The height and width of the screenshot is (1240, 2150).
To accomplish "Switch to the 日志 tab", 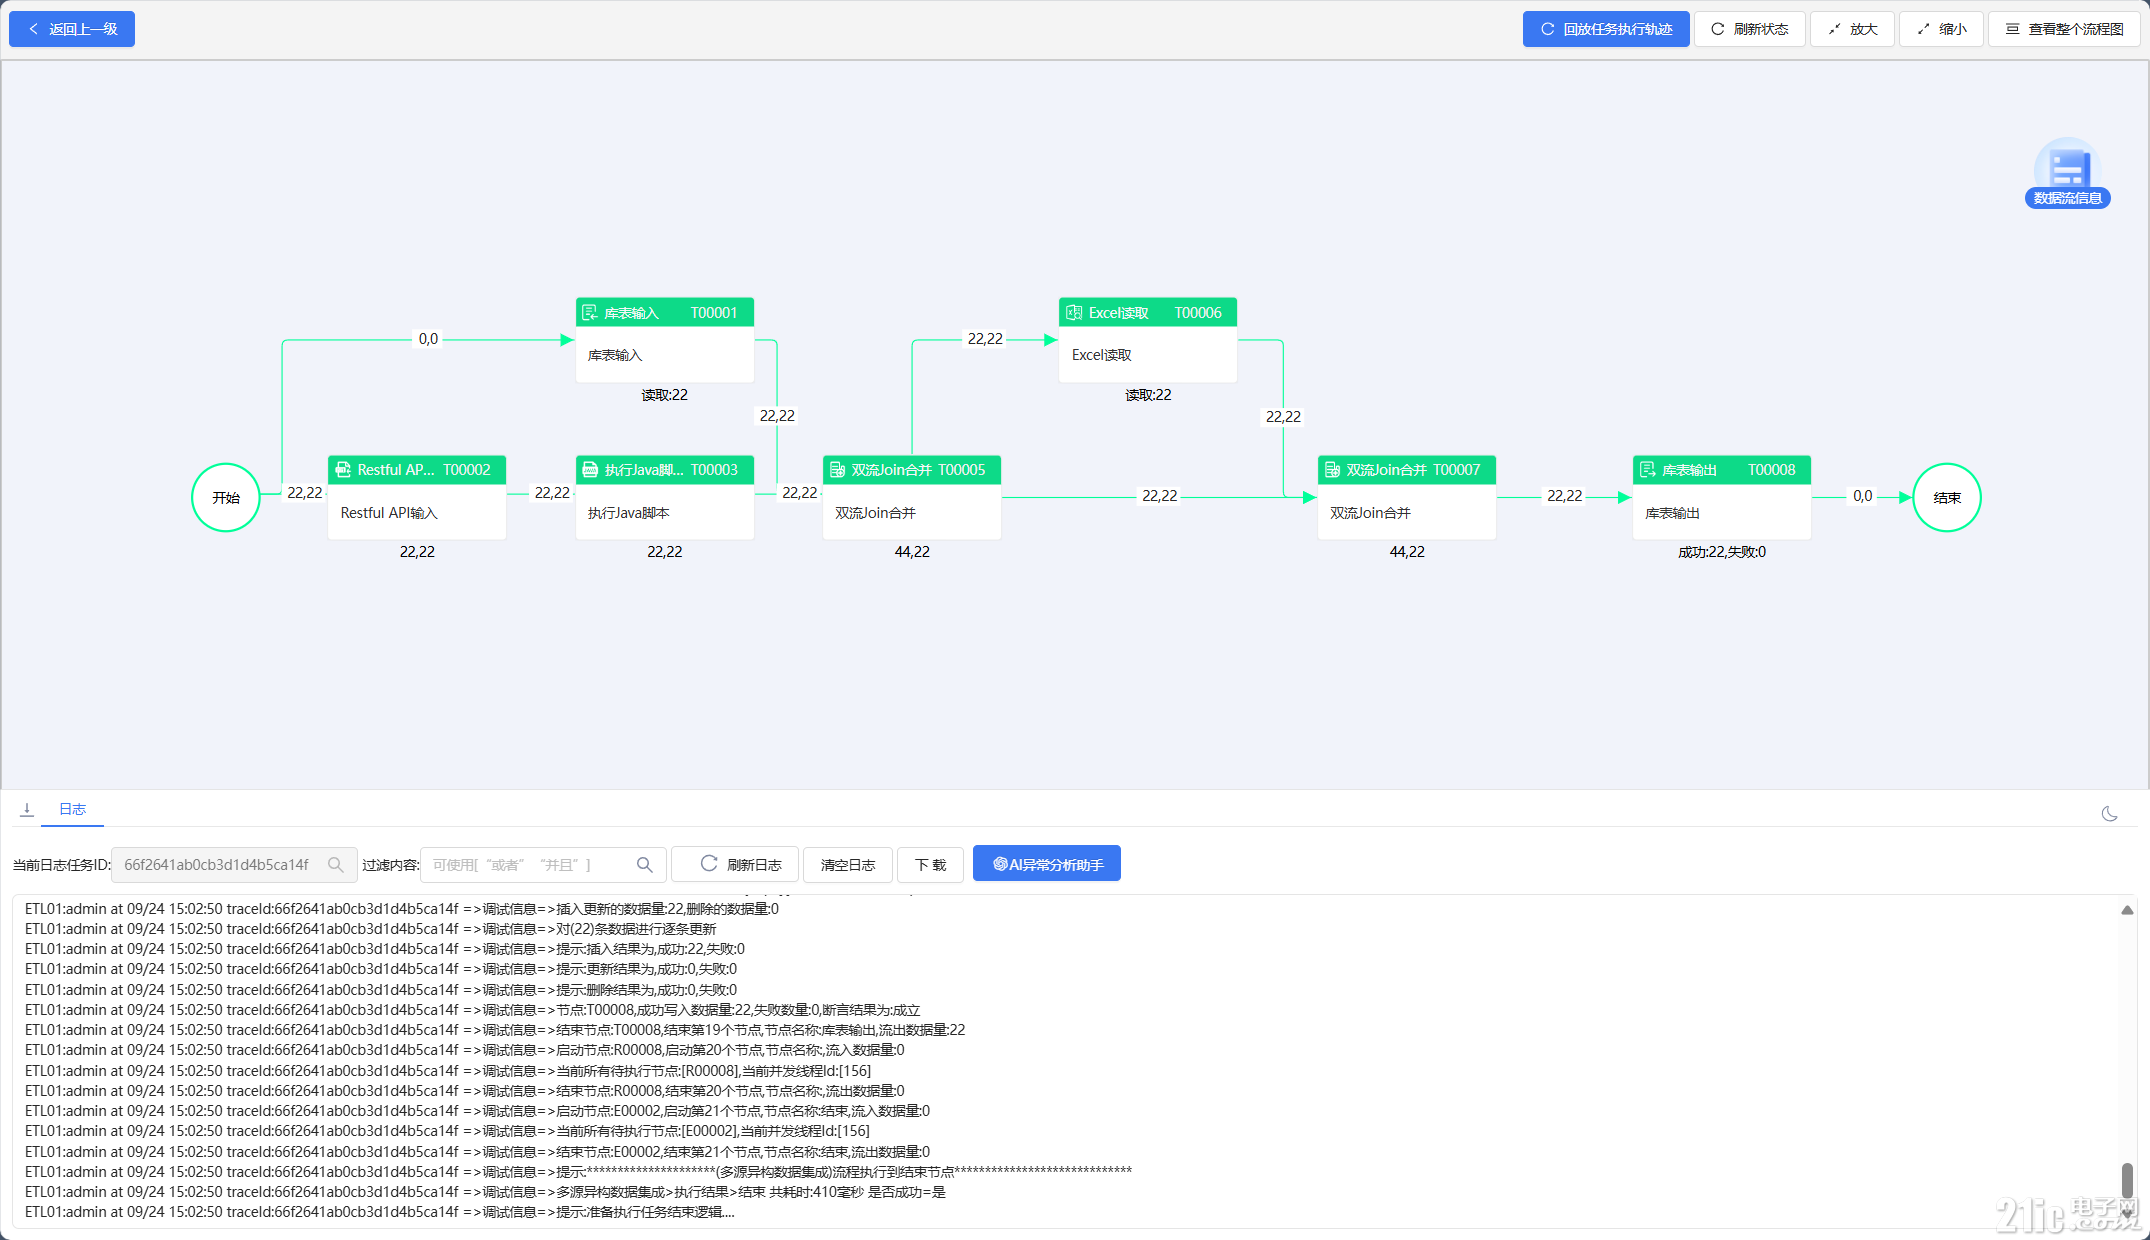I will [x=72, y=809].
